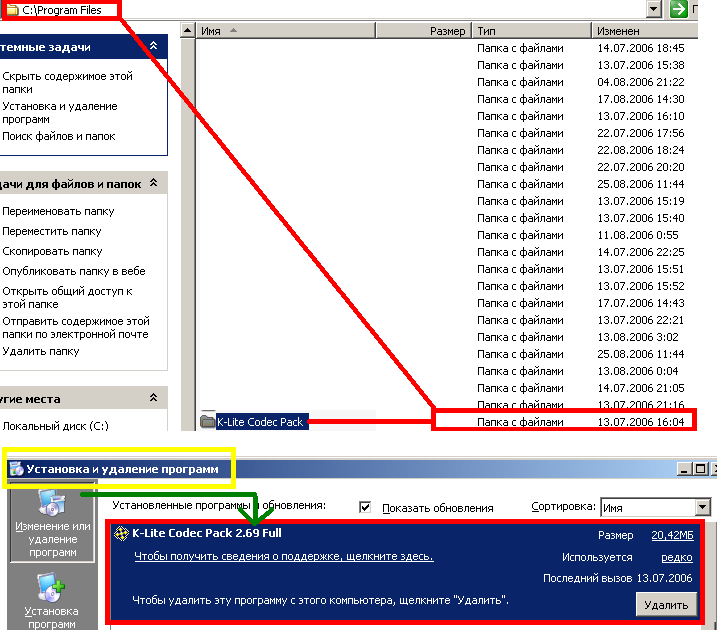717x630 pixels.
Task: Maximize the Установка и удаление программ window
Action: pos(700,469)
